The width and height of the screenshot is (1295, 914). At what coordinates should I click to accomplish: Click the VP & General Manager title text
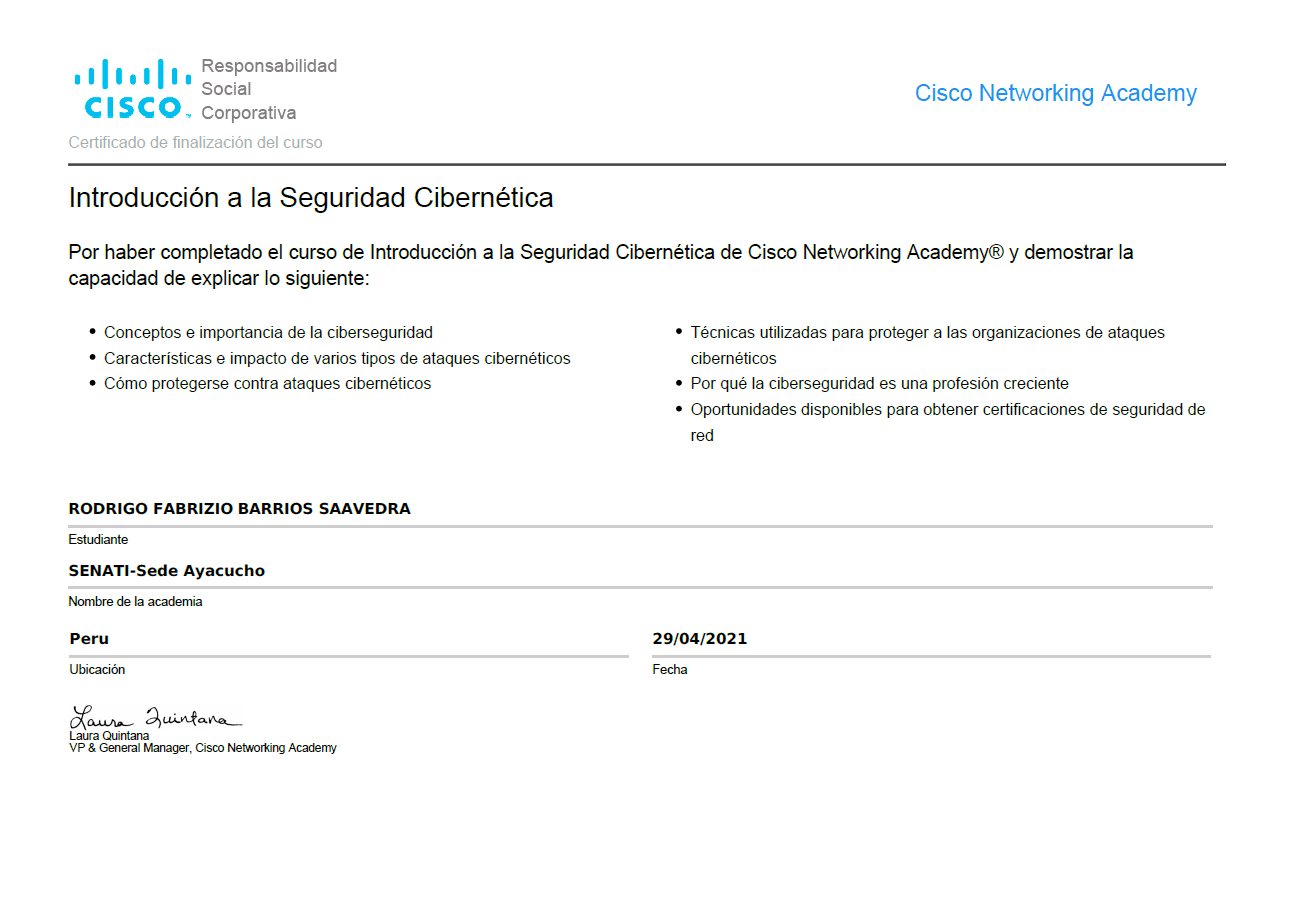[x=201, y=747]
